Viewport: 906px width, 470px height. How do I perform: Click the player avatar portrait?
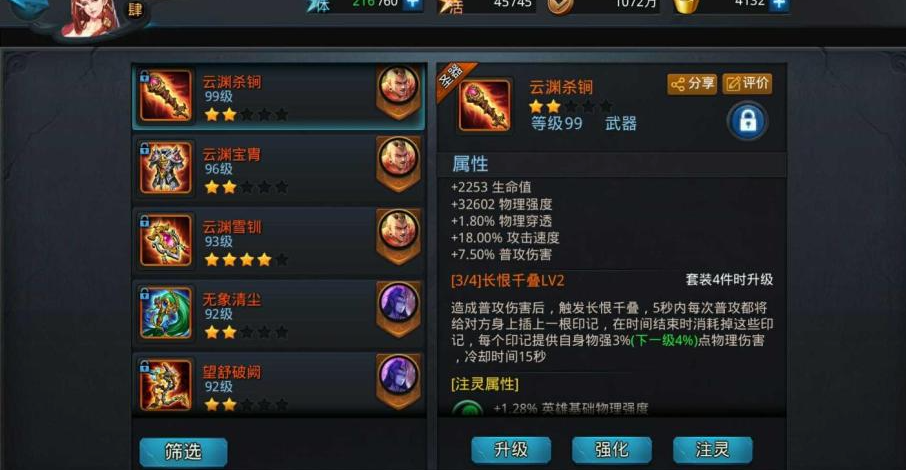pyautogui.click(x=91, y=17)
